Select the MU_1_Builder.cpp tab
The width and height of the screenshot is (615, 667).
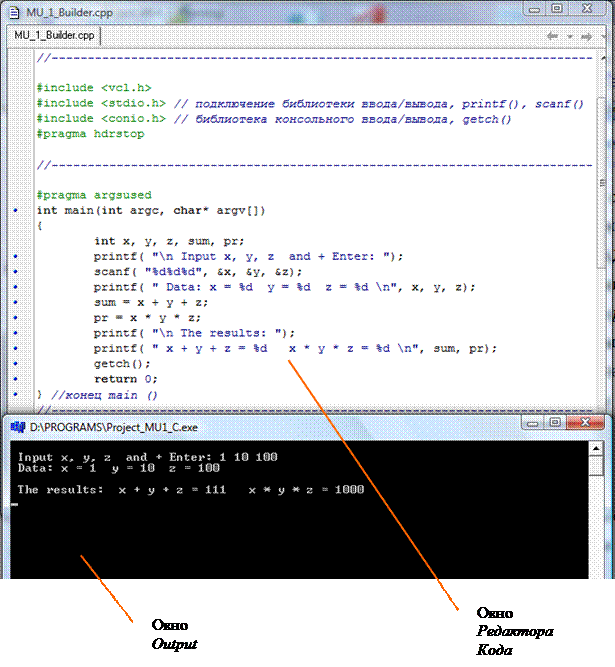pyautogui.click(x=56, y=35)
